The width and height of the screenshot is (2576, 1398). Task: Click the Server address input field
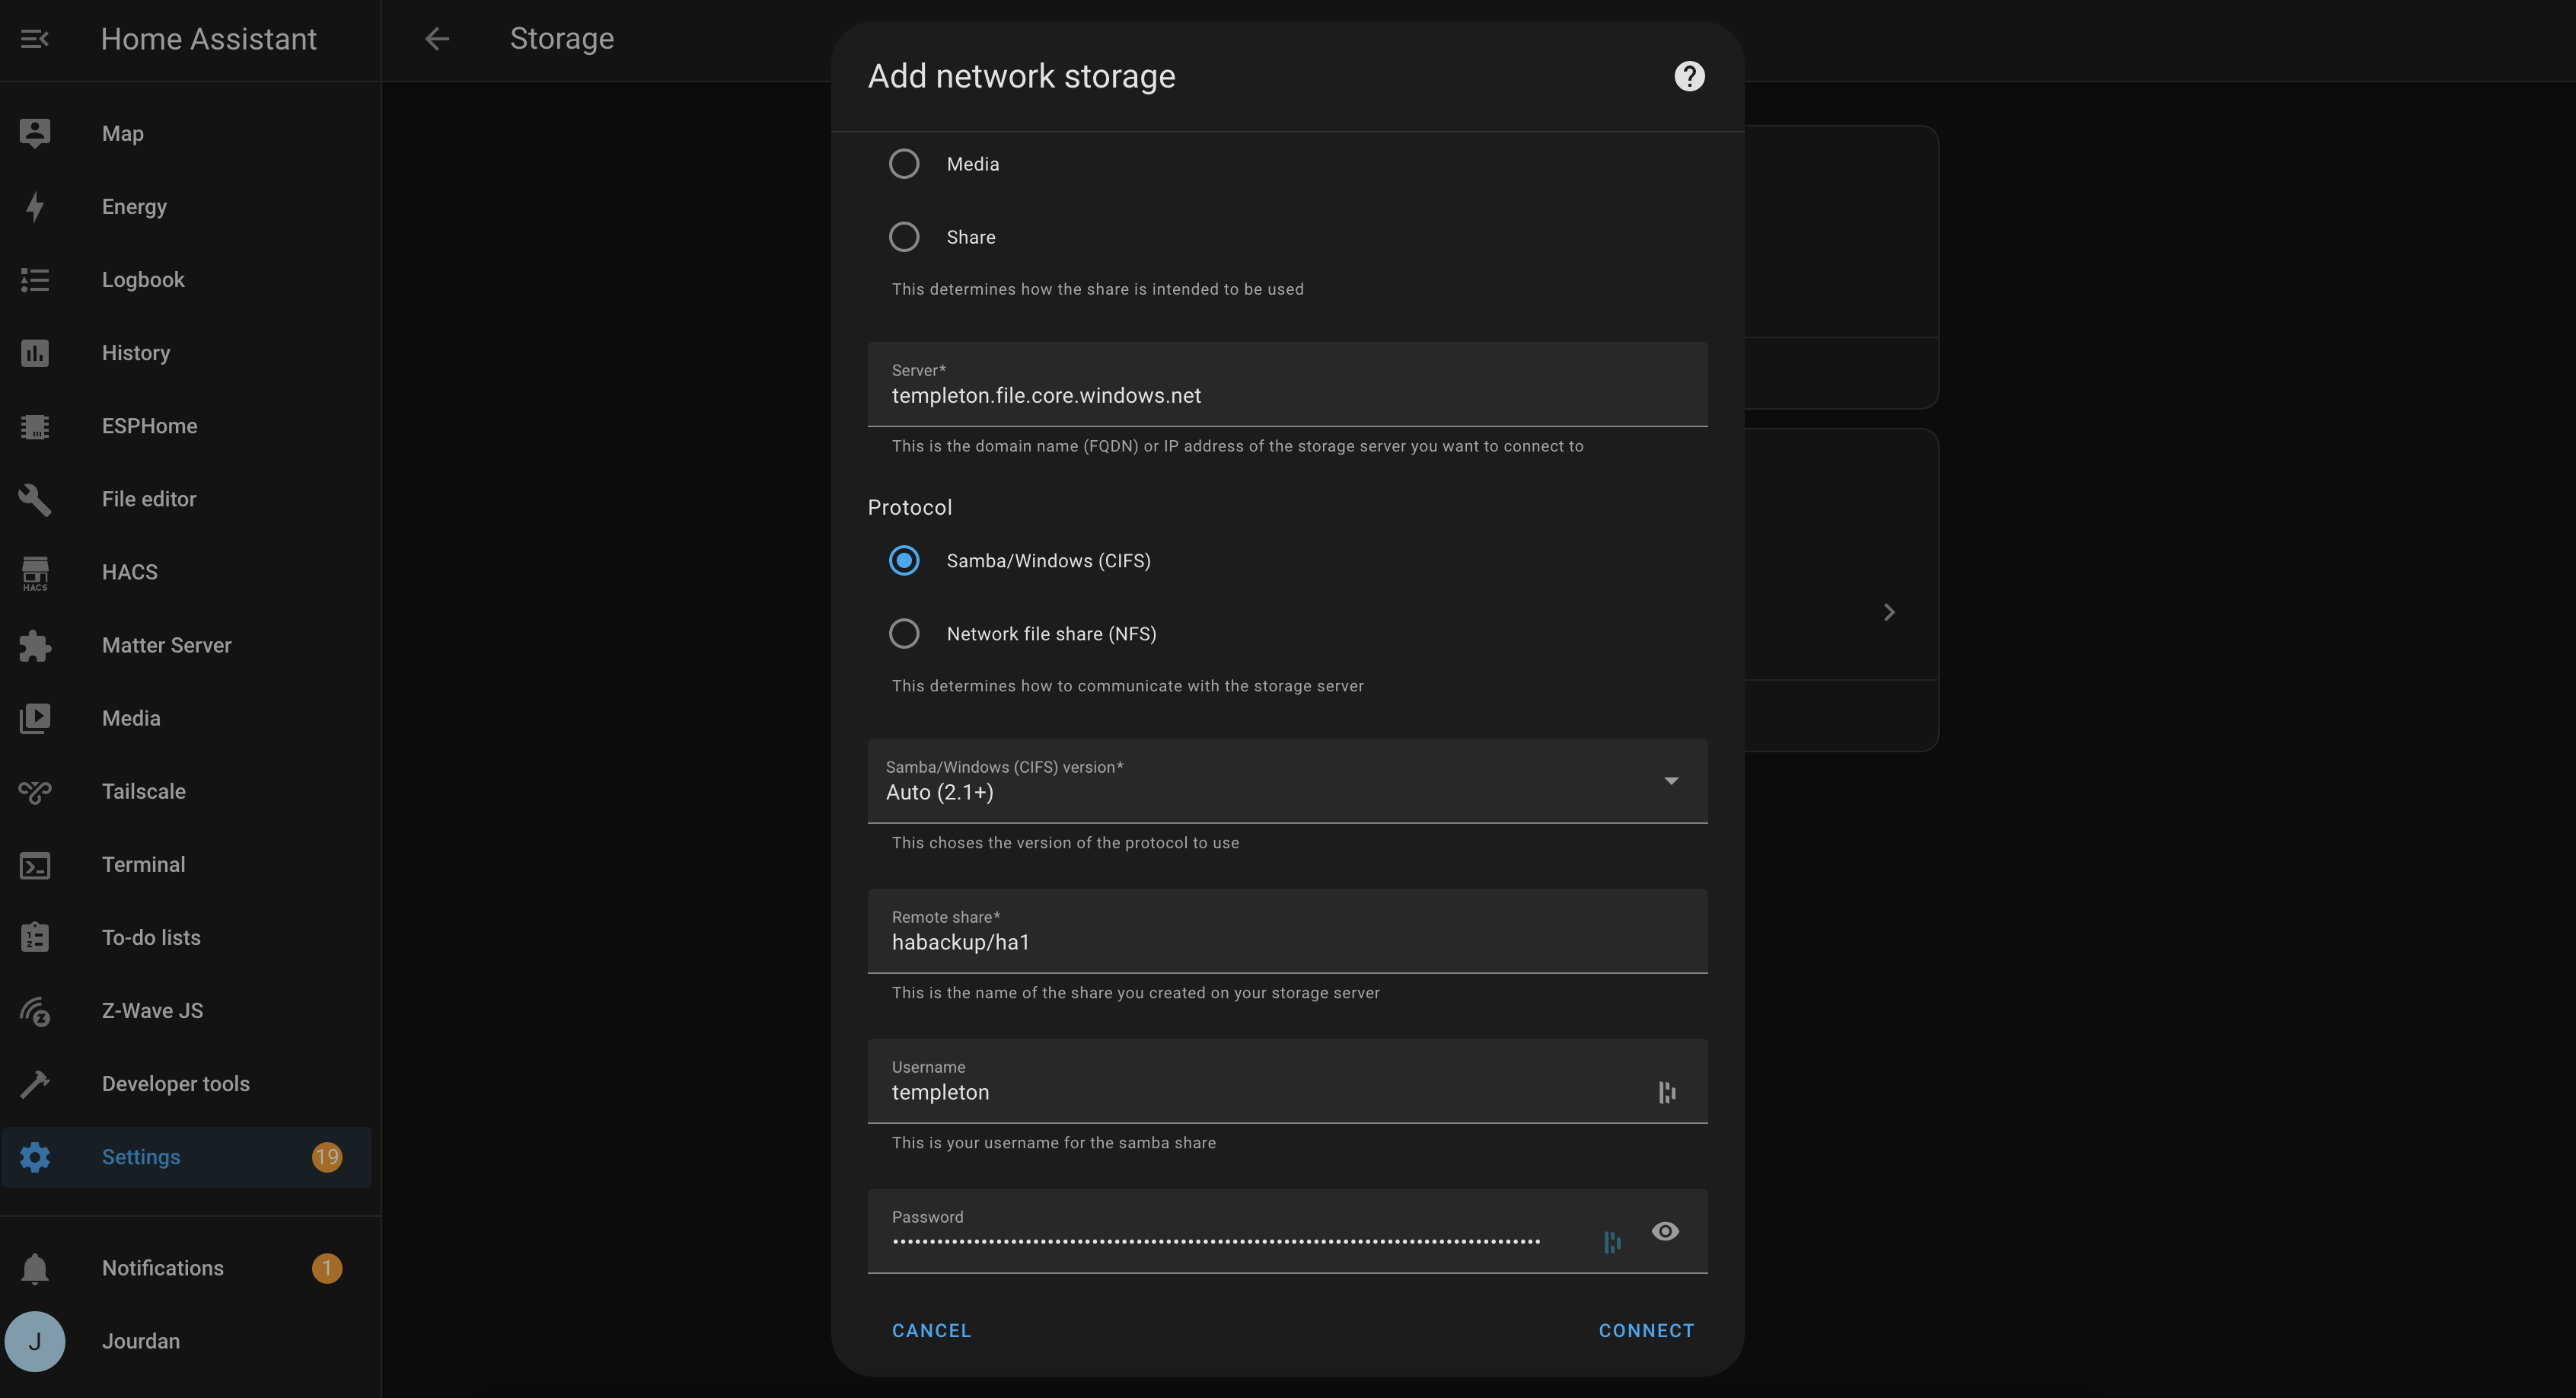(1287, 395)
